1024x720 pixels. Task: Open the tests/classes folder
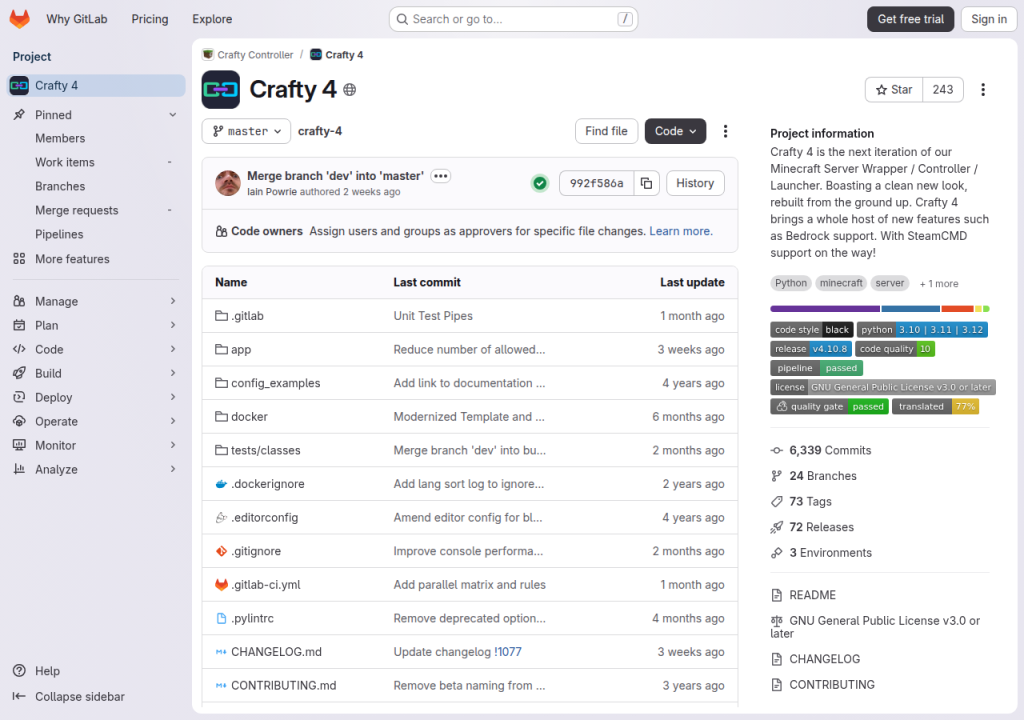click(x=266, y=450)
